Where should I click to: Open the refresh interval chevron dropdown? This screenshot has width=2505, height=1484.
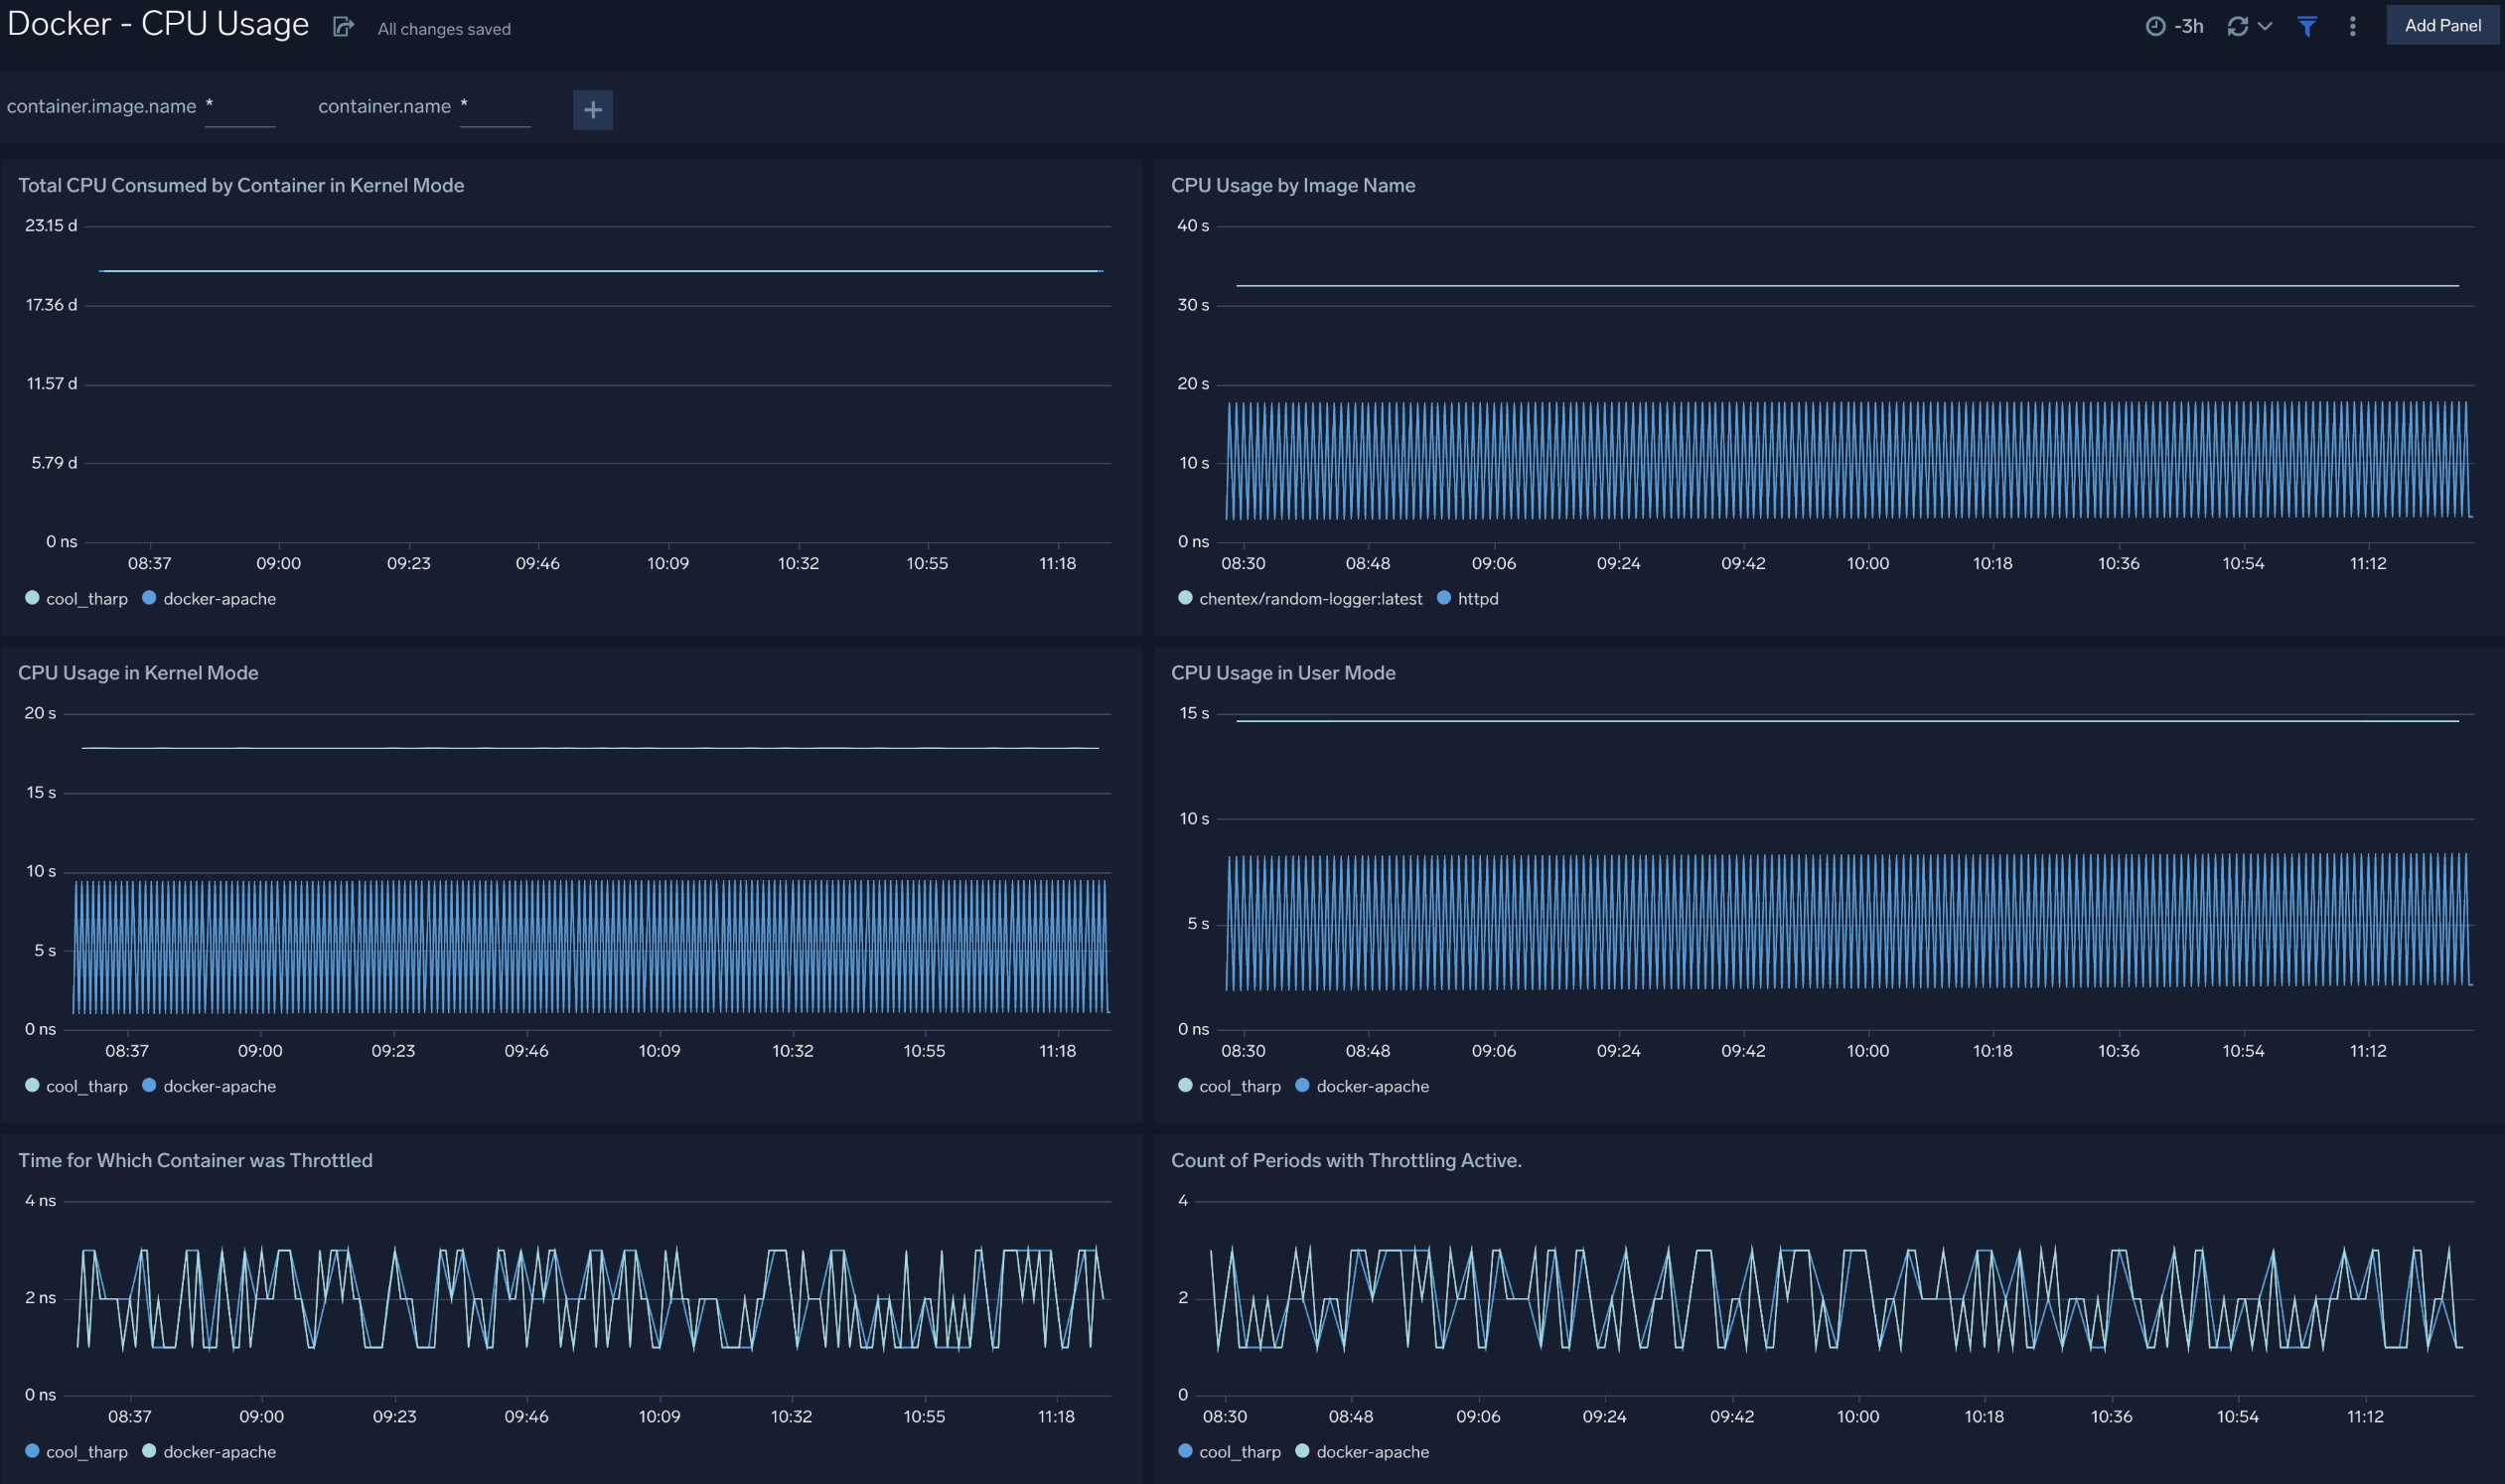2266,26
